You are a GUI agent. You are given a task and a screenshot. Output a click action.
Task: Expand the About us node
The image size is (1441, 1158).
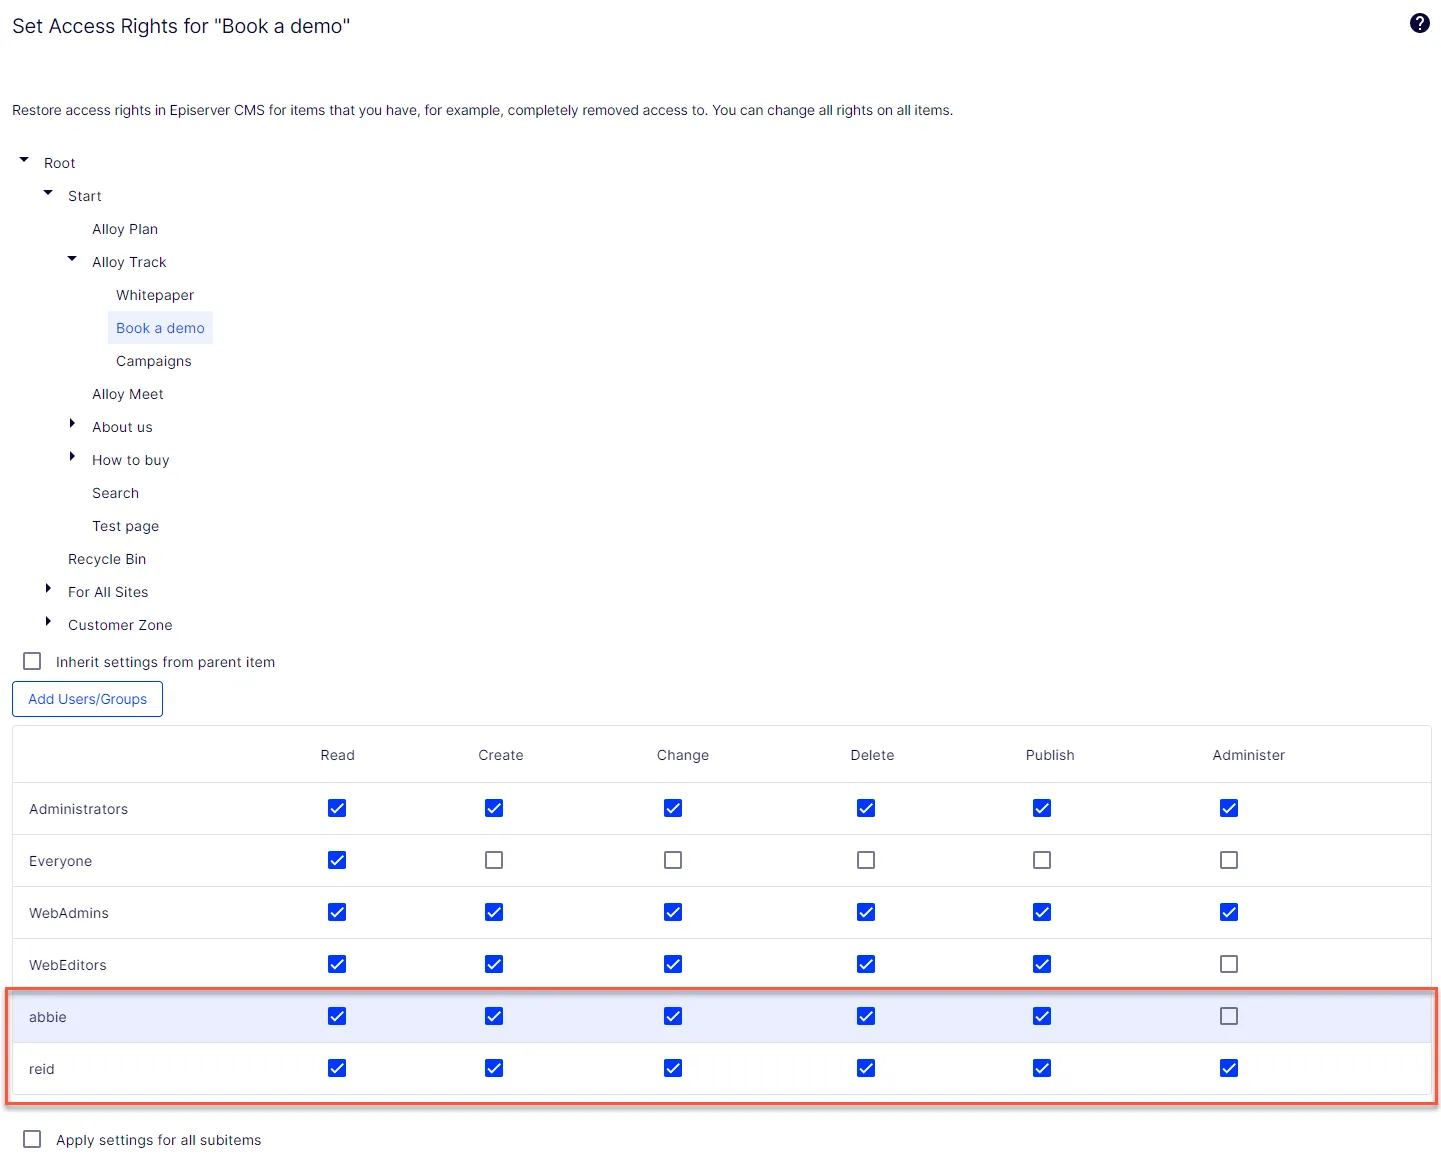pyautogui.click(x=72, y=424)
